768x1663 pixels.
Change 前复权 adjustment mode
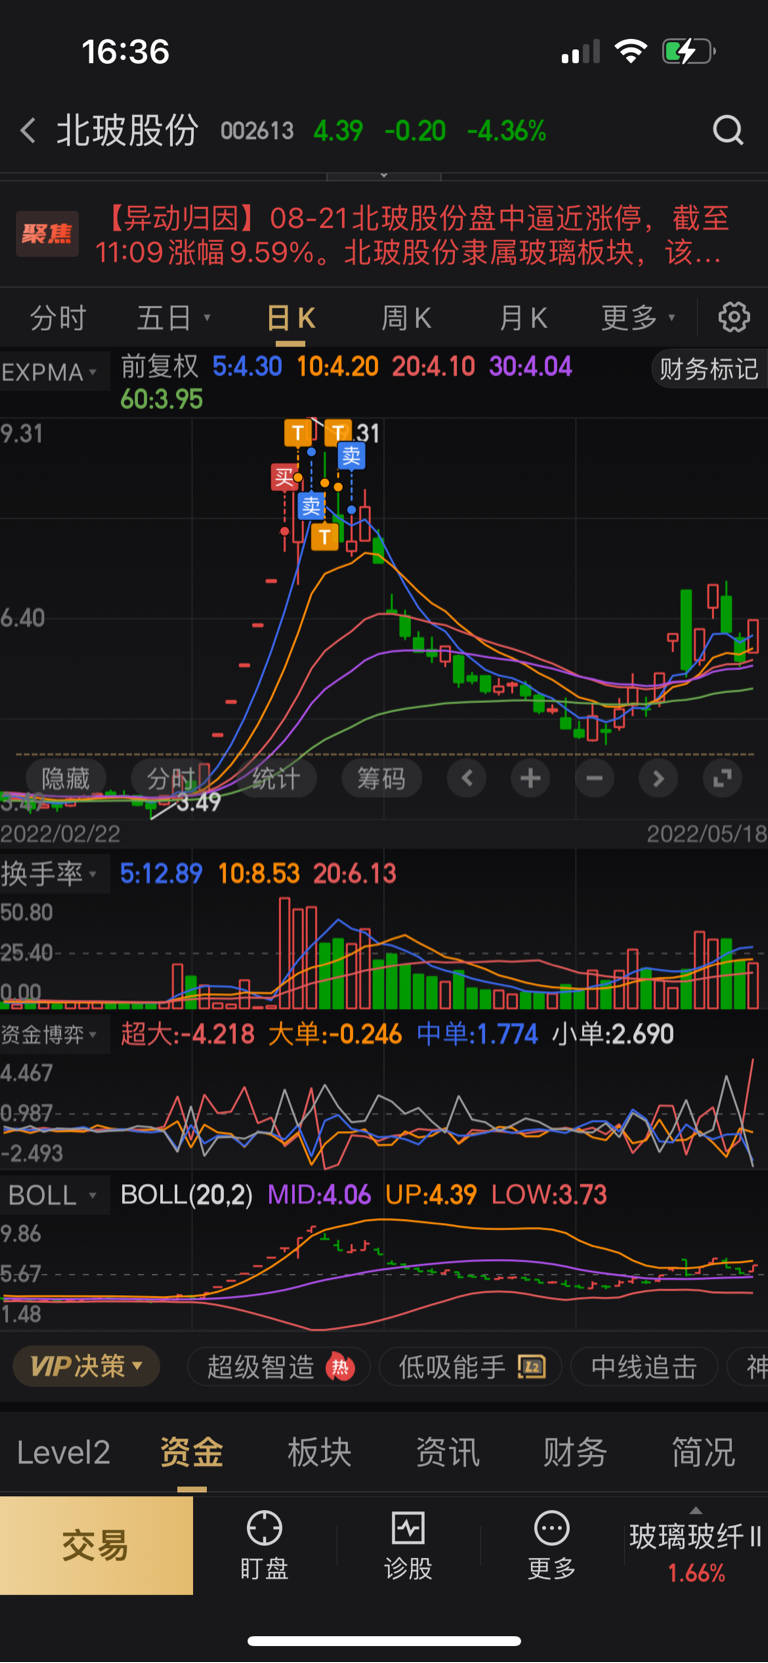[159, 366]
